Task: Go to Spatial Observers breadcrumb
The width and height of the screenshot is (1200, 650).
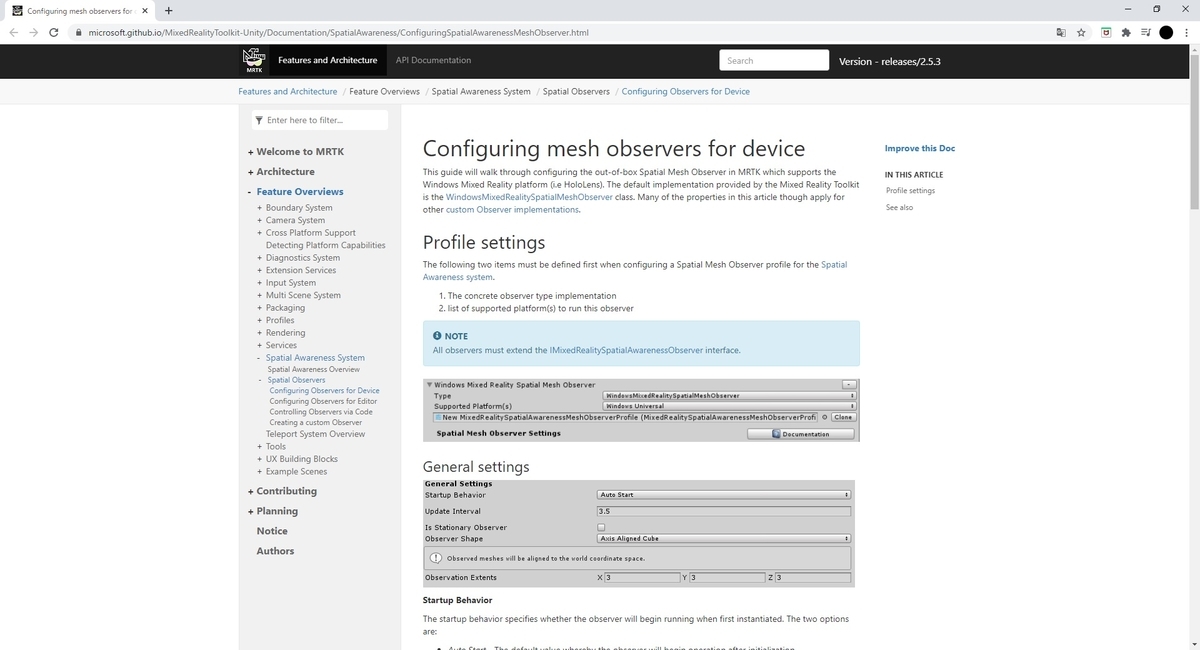Action: point(576,91)
